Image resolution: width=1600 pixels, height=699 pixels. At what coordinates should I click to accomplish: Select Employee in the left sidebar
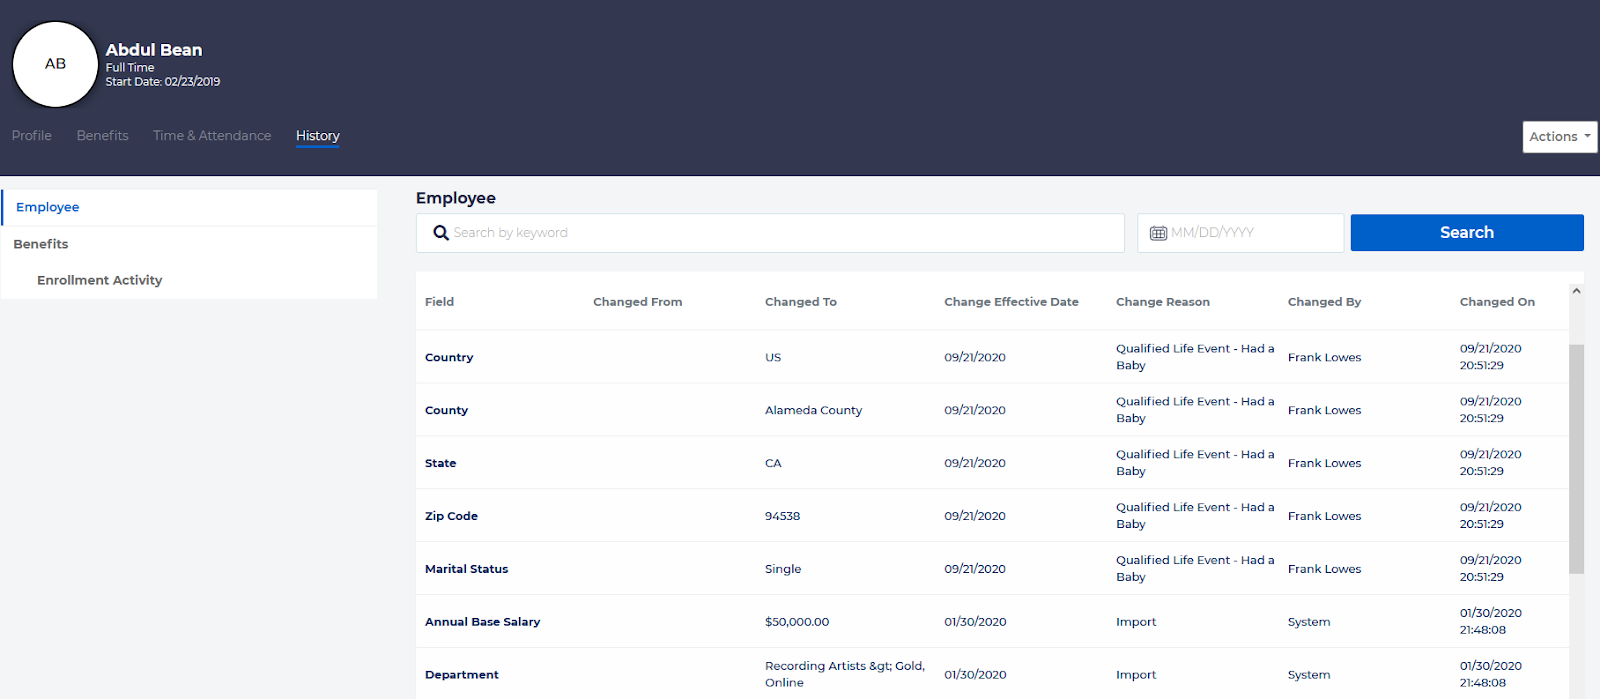48,207
